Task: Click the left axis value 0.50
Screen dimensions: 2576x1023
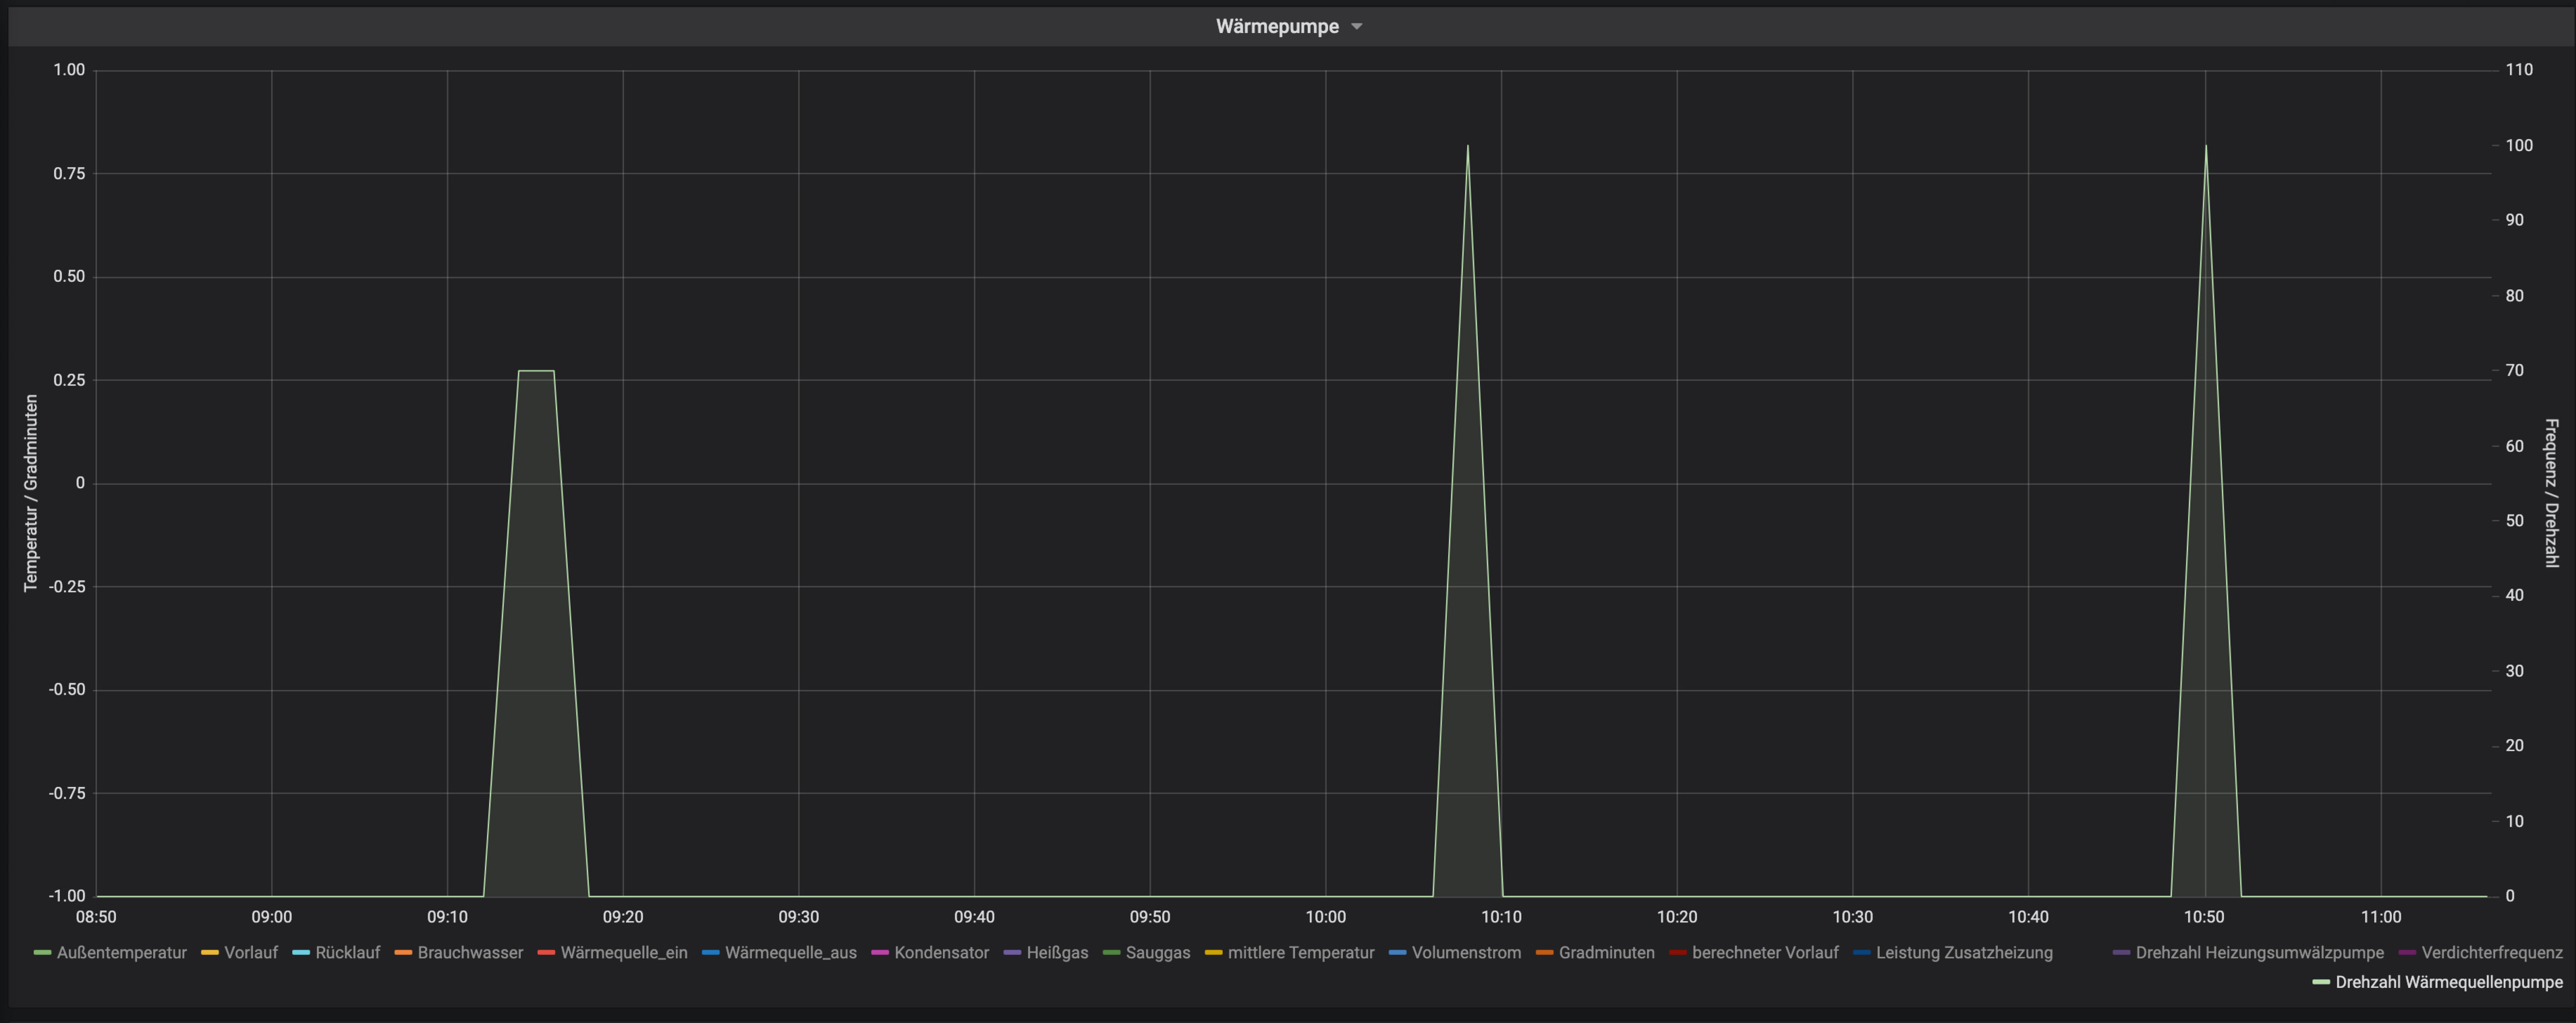Action: (69, 277)
